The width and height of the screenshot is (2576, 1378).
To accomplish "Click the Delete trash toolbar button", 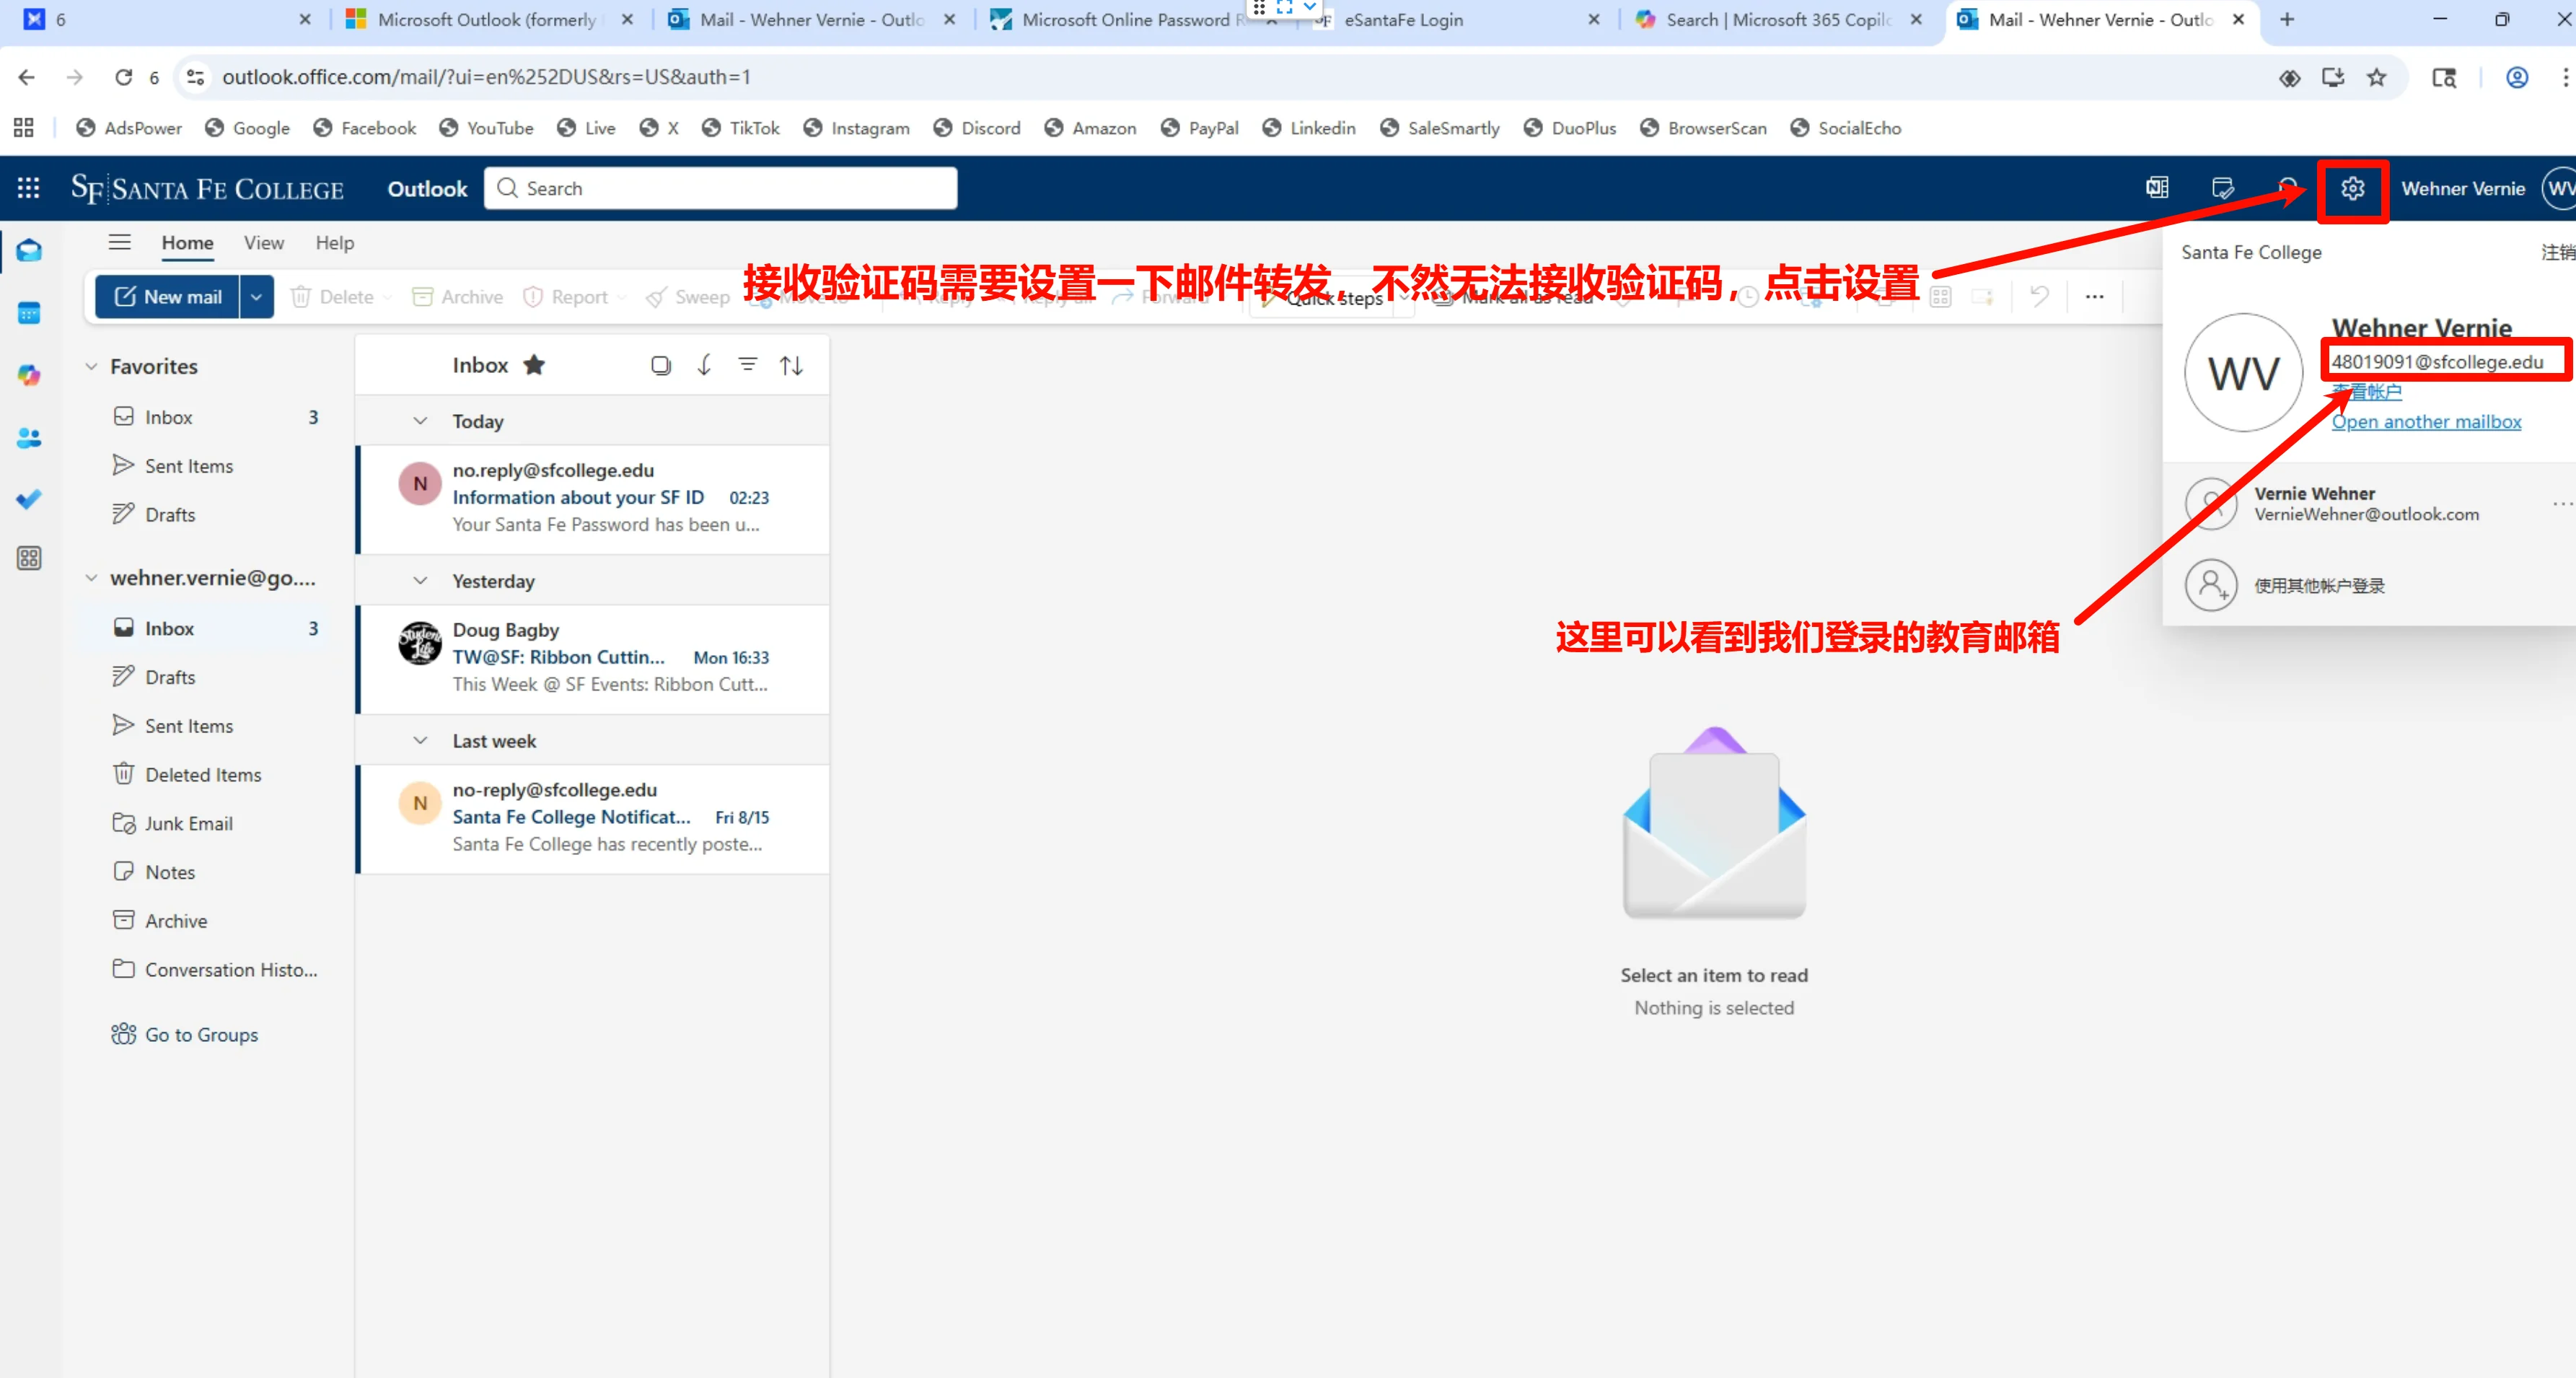I will tap(332, 297).
